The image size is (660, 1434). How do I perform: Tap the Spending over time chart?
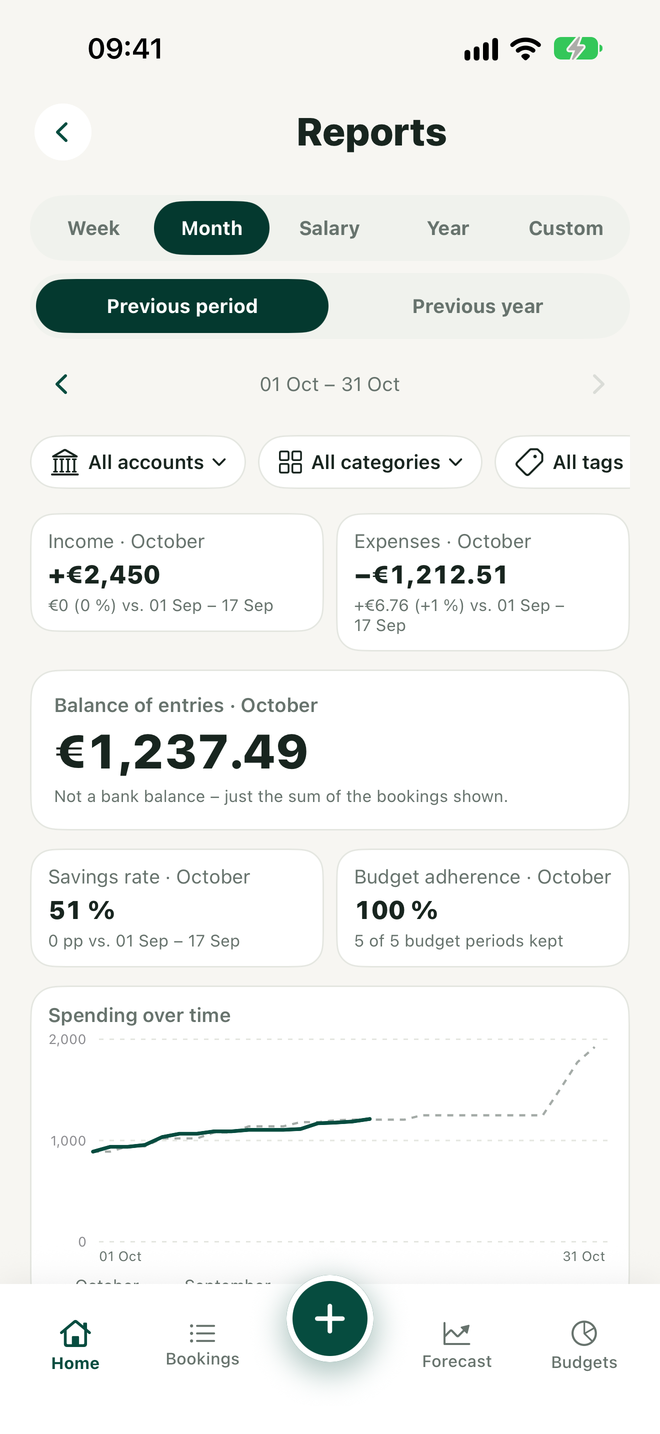(x=330, y=1135)
